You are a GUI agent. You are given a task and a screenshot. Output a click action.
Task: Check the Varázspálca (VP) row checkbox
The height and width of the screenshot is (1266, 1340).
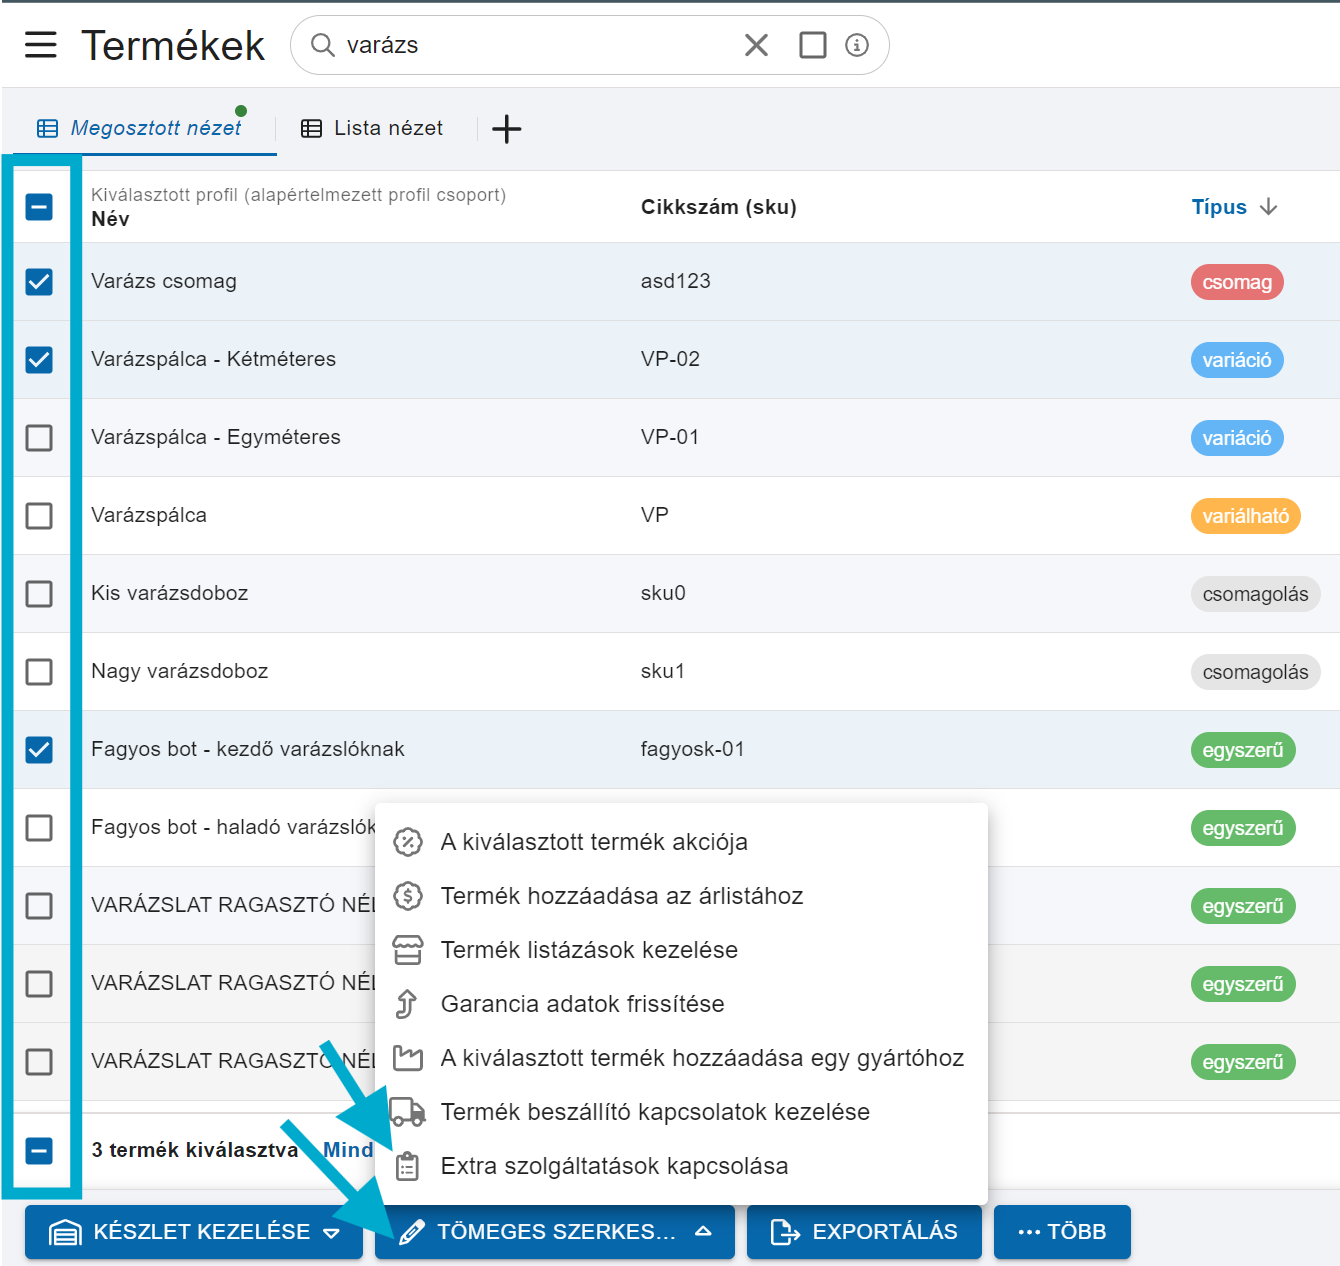[39, 516]
